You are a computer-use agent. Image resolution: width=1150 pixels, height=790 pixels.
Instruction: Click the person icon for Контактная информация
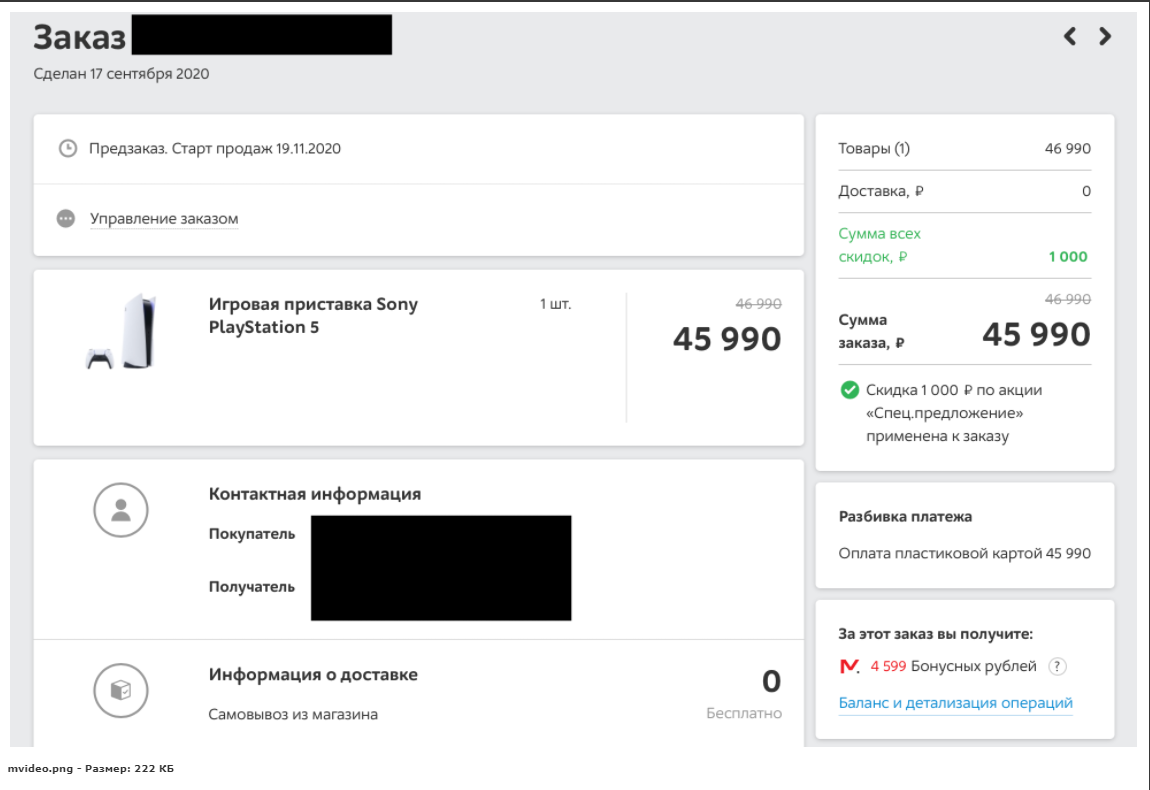(x=121, y=511)
